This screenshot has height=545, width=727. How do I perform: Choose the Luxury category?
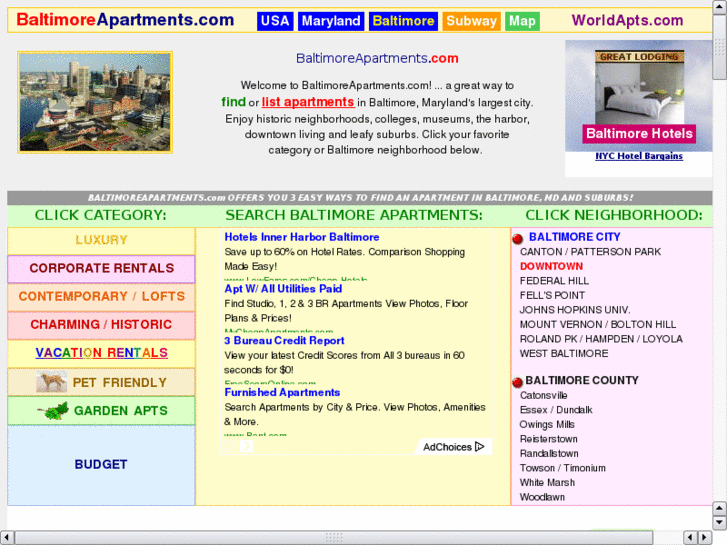point(101,240)
